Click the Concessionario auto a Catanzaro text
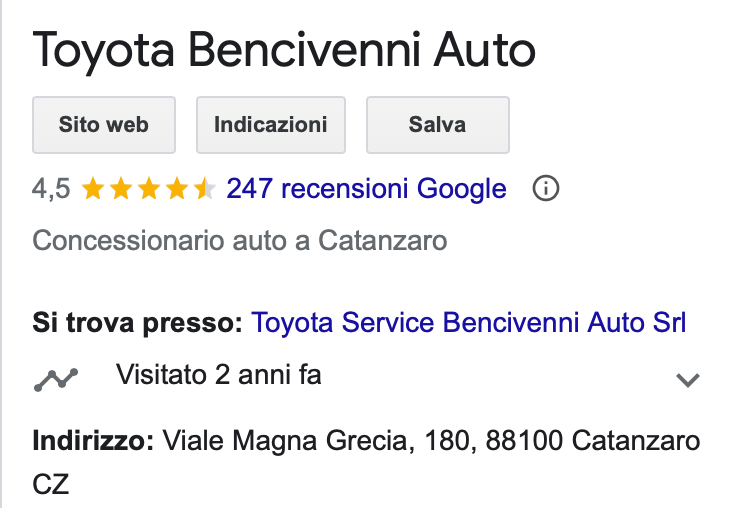738x508 pixels. coord(240,241)
